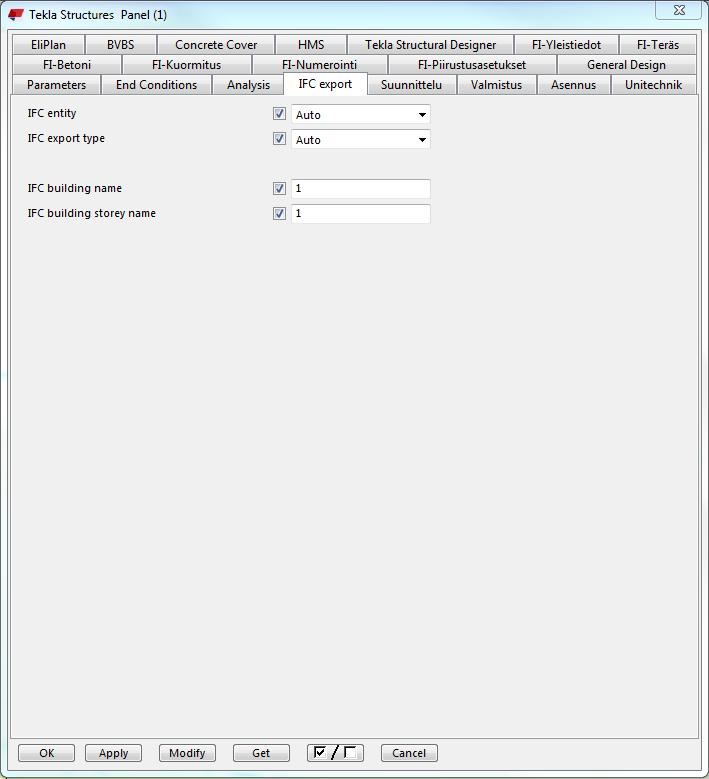The height and width of the screenshot is (779, 709).
Task: Close the Panel dialog window
Action: (x=679, y=10)
